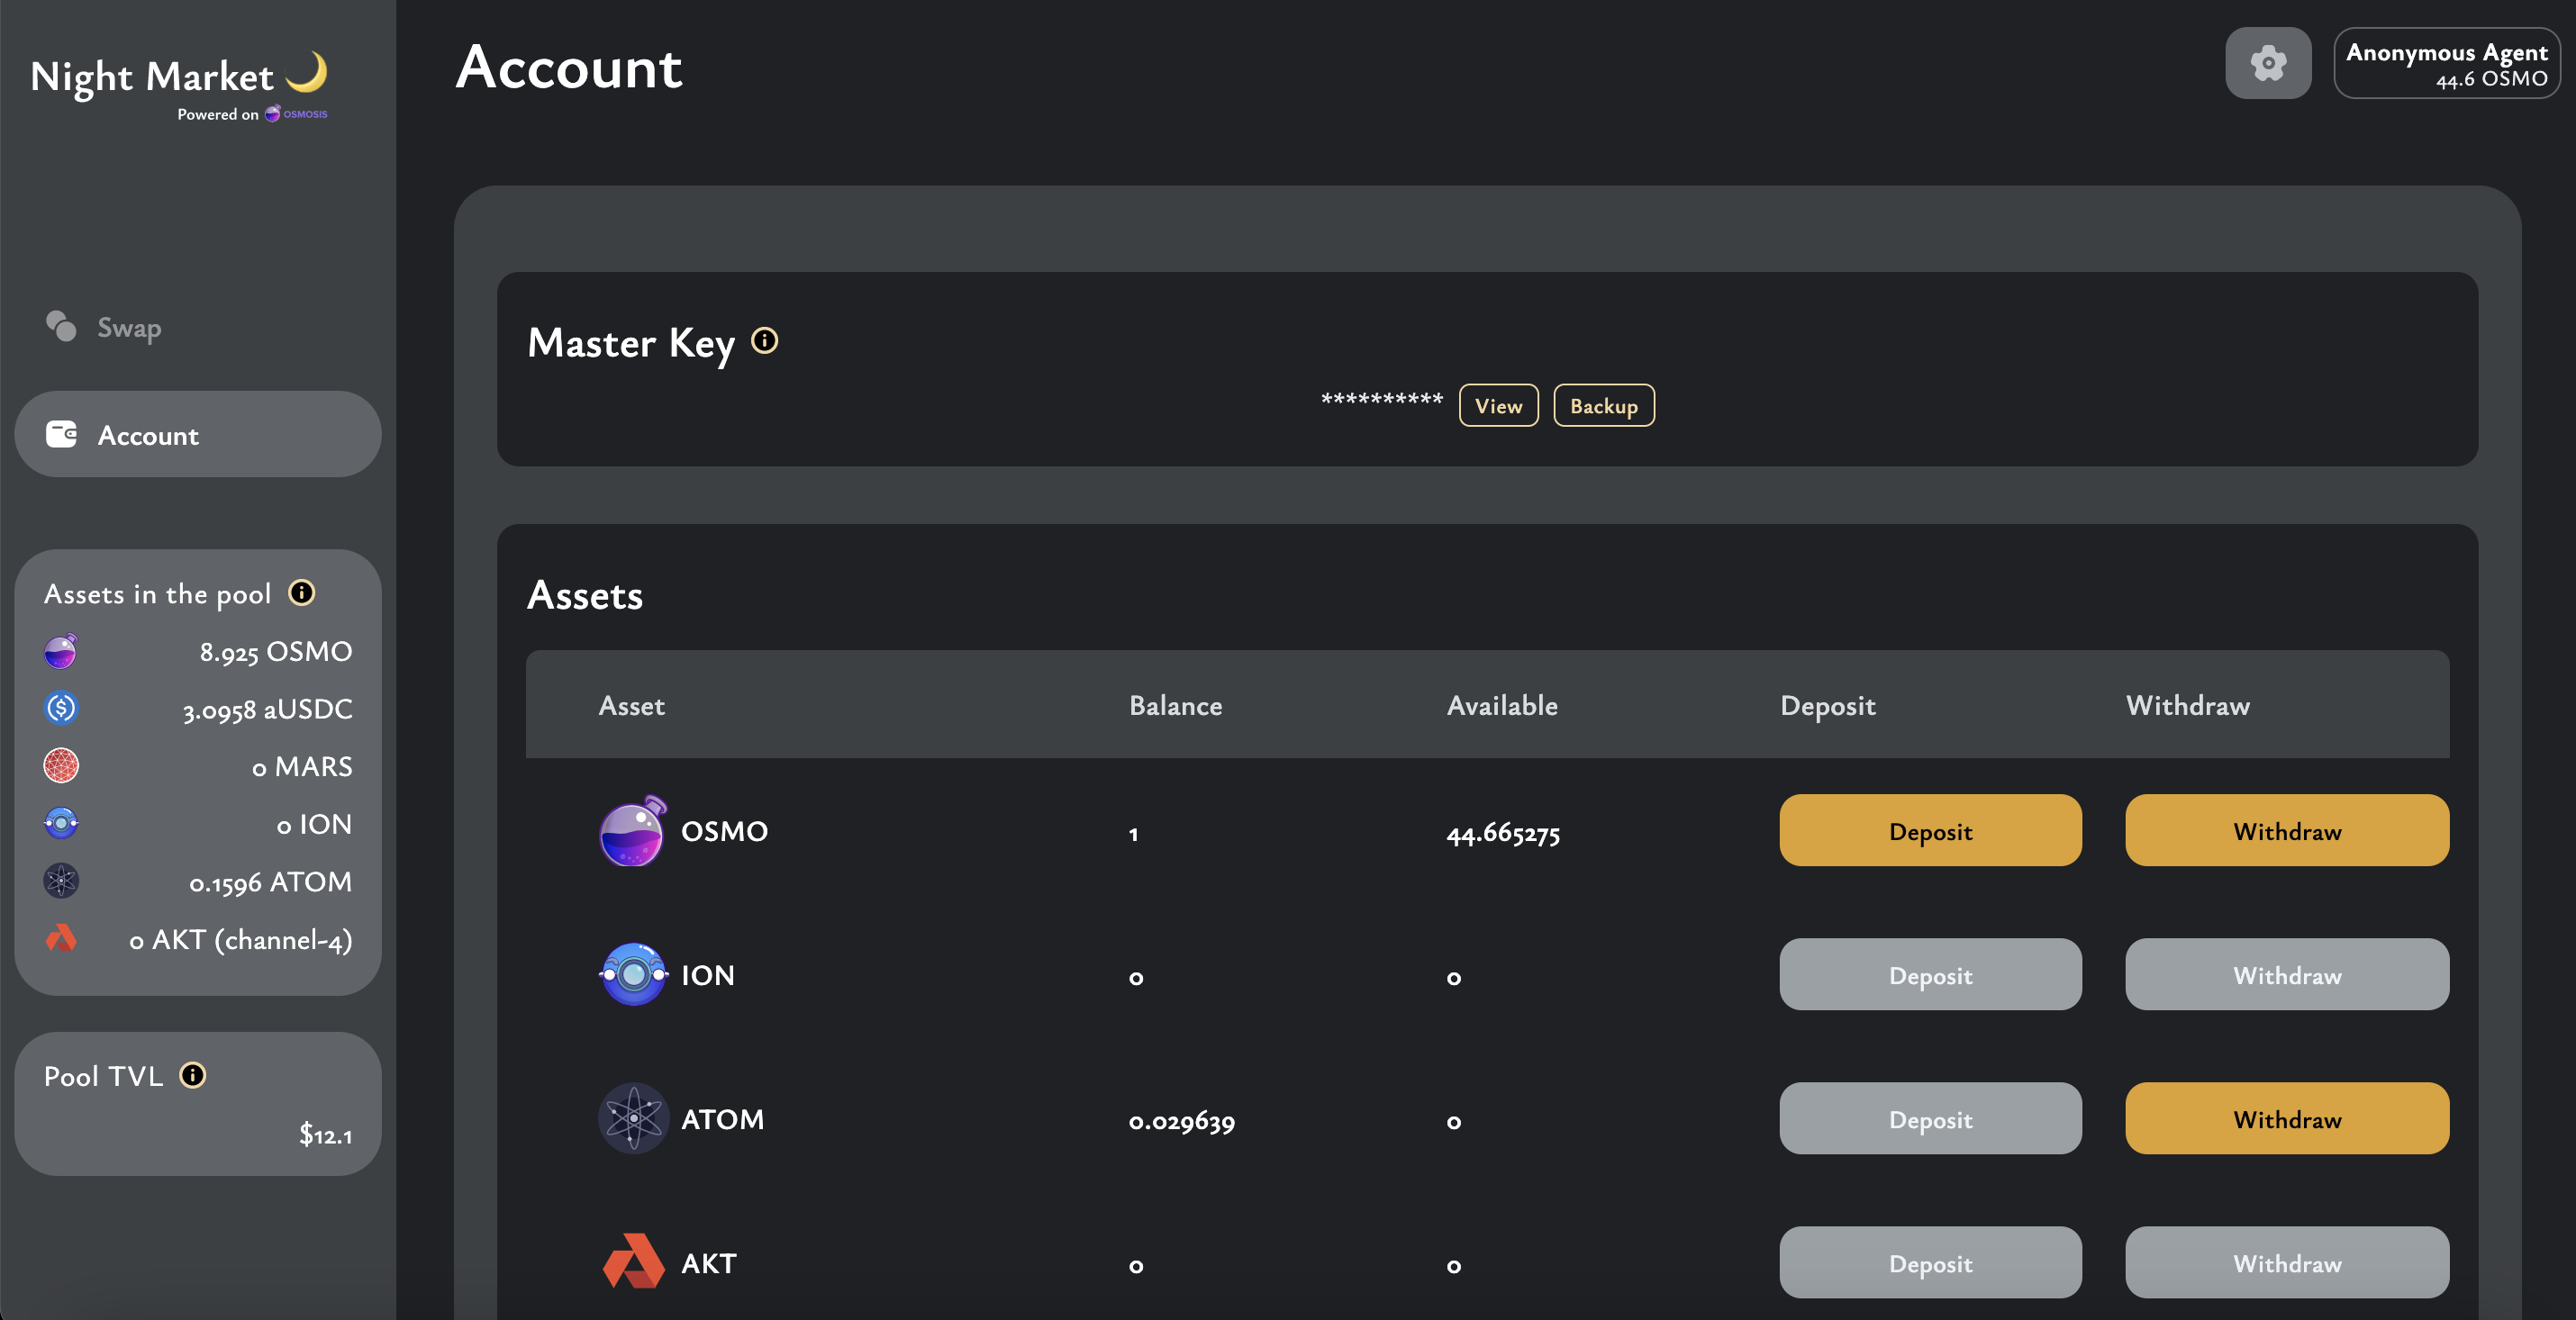Click the Master Key info icon
This screenshot has width=2576, height=1320.
764,341
